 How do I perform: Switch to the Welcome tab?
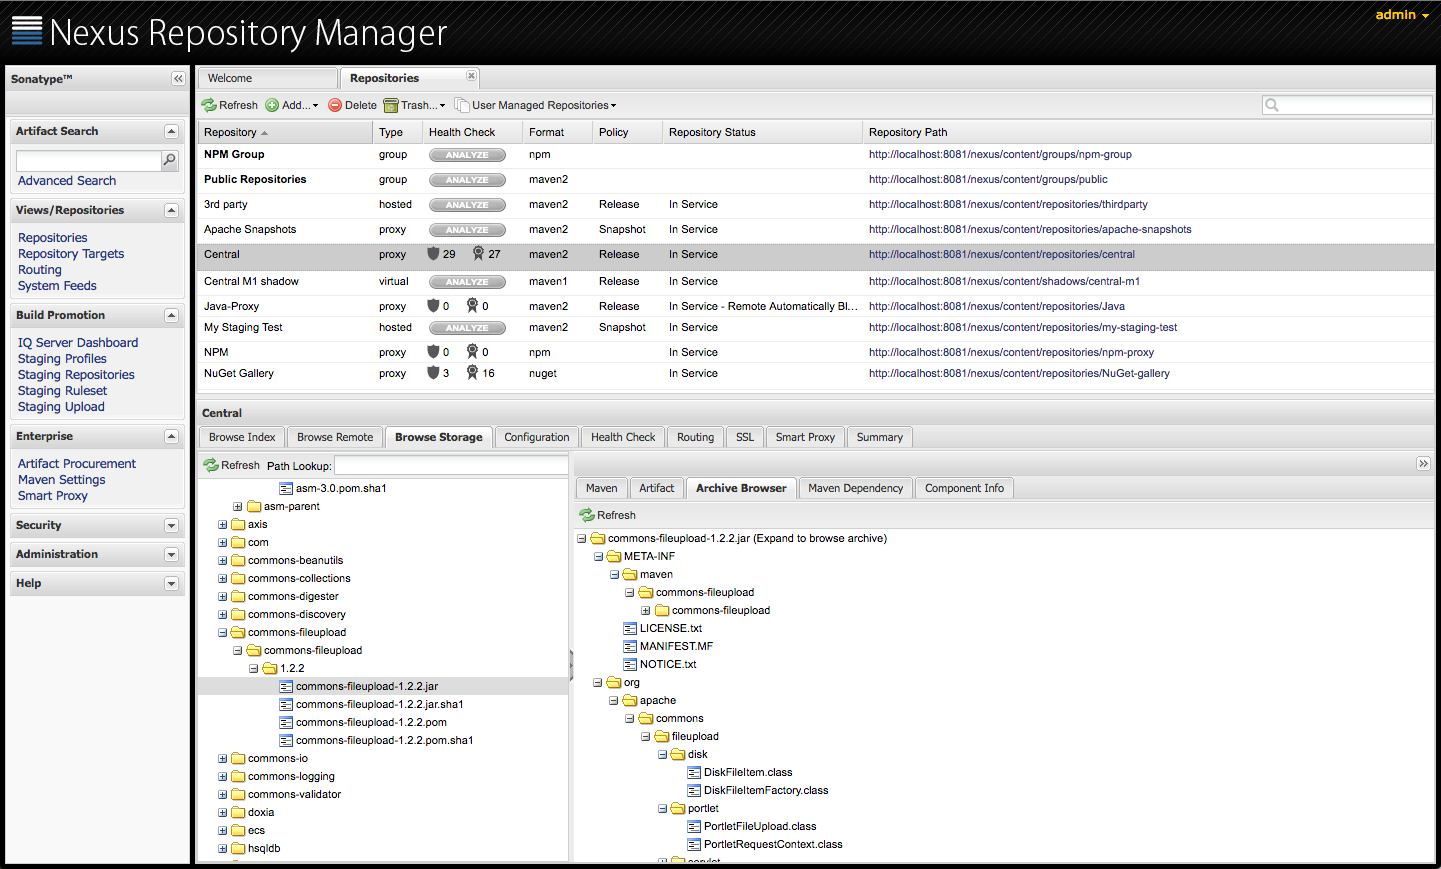[268, 78]
